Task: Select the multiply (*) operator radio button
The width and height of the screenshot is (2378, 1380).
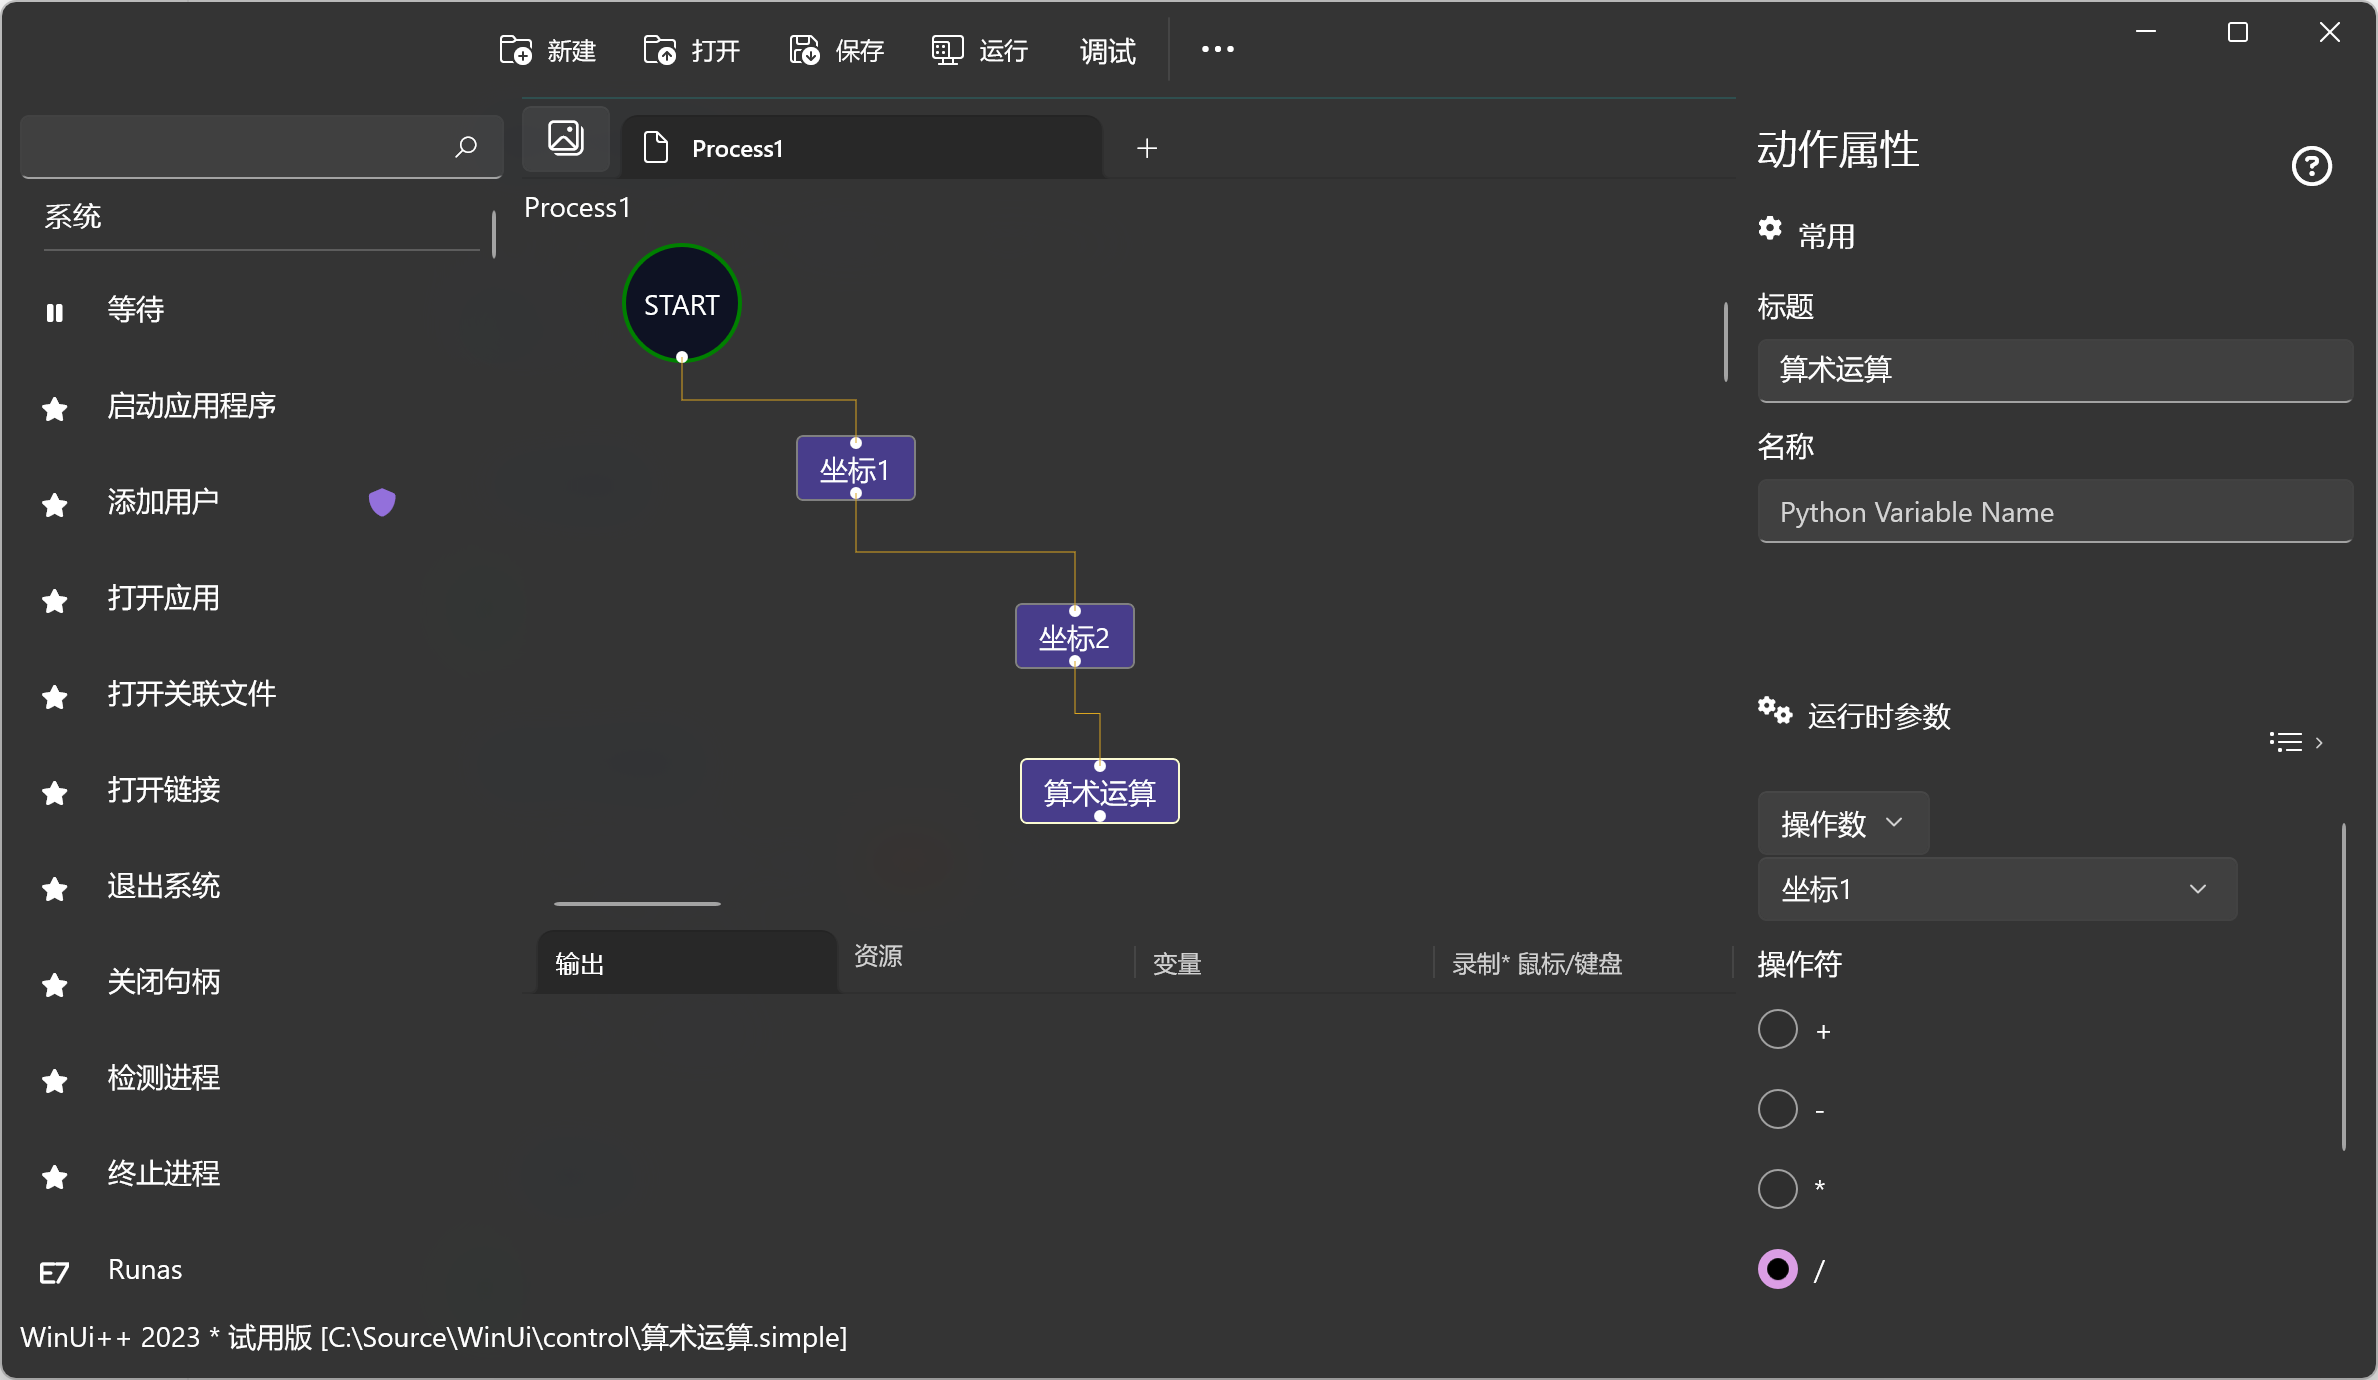Action: pos(1777,1189)
